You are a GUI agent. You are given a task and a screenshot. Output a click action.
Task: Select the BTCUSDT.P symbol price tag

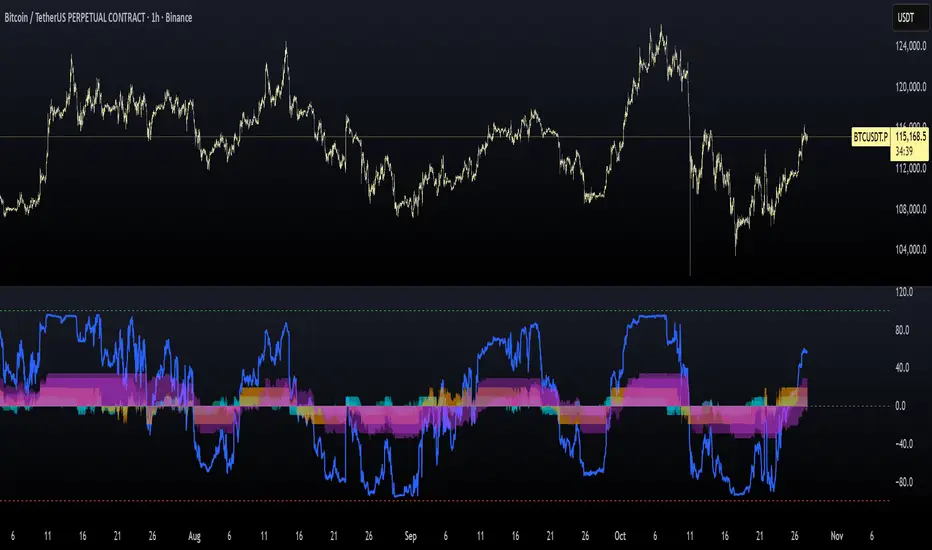coord(870,137)
